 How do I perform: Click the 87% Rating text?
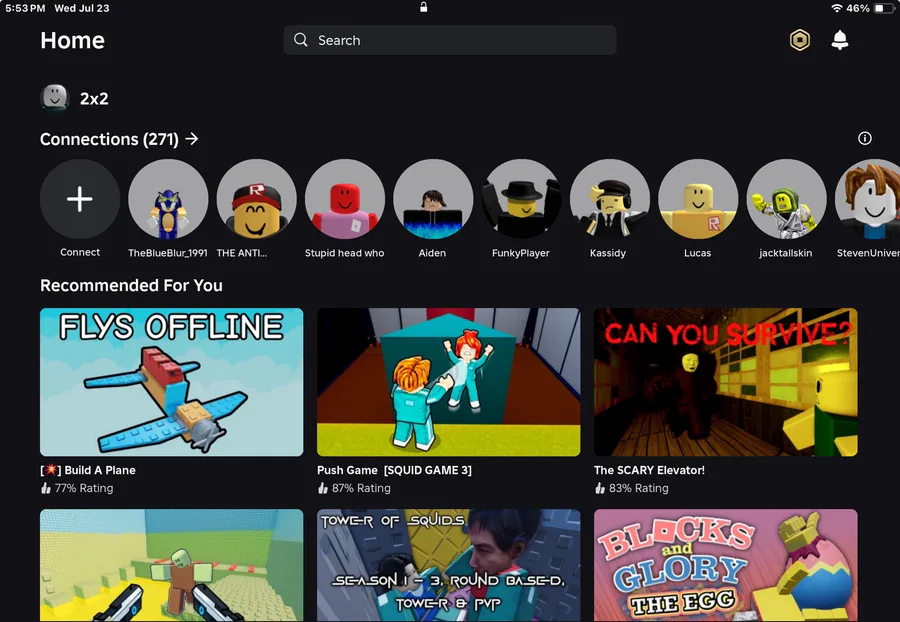361,488
